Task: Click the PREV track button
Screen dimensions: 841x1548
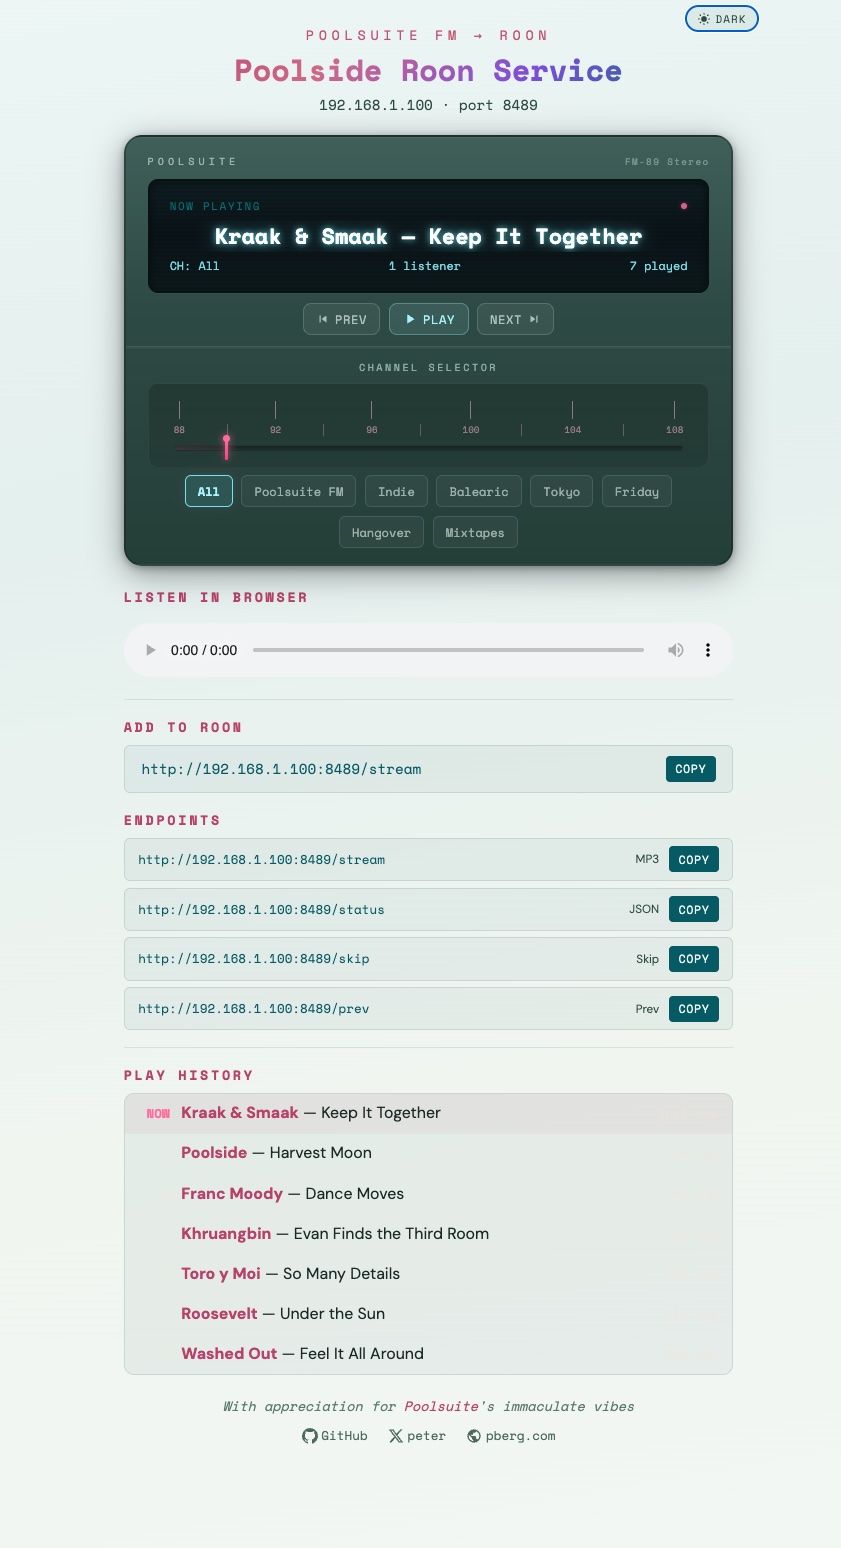Action: (x=341, y=319)
